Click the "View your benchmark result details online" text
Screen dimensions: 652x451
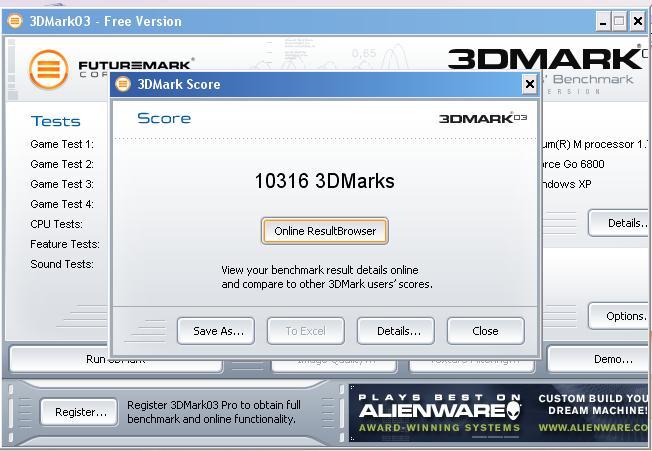point(320,270)
